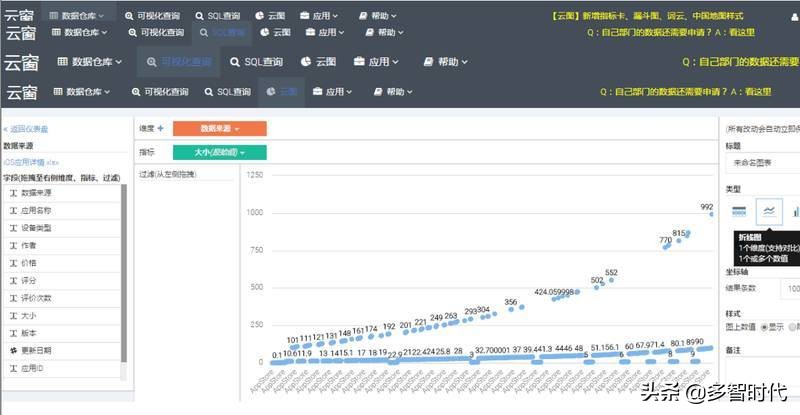Click the 应用 briefcase icon in the bar with 可视化查询 highlighted
Viewport: 800px width, 415px height.
pyautogui.click(x=359, y=62)
